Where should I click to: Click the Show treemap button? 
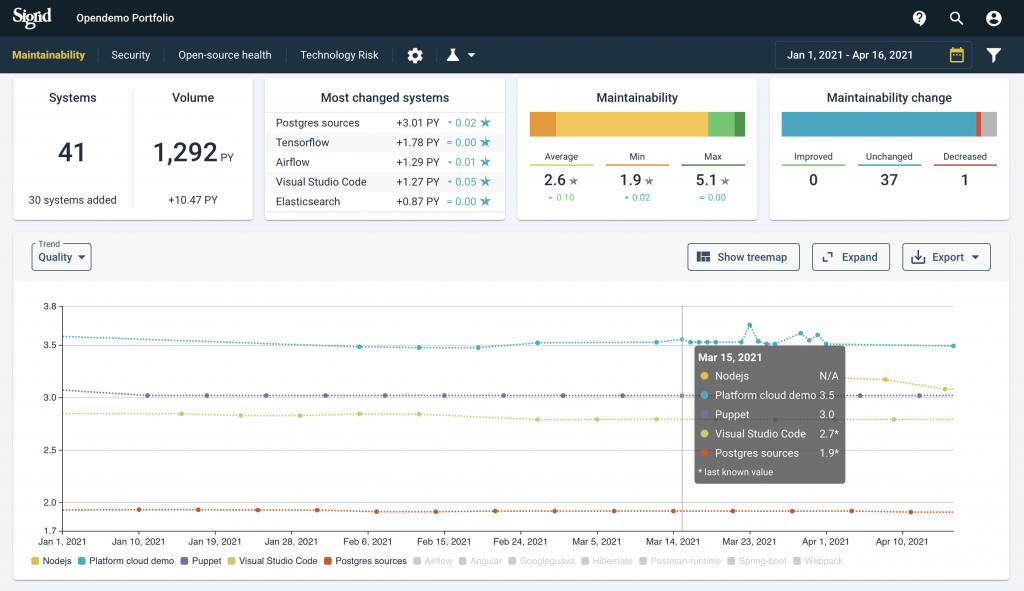click(x=743, y=257)
